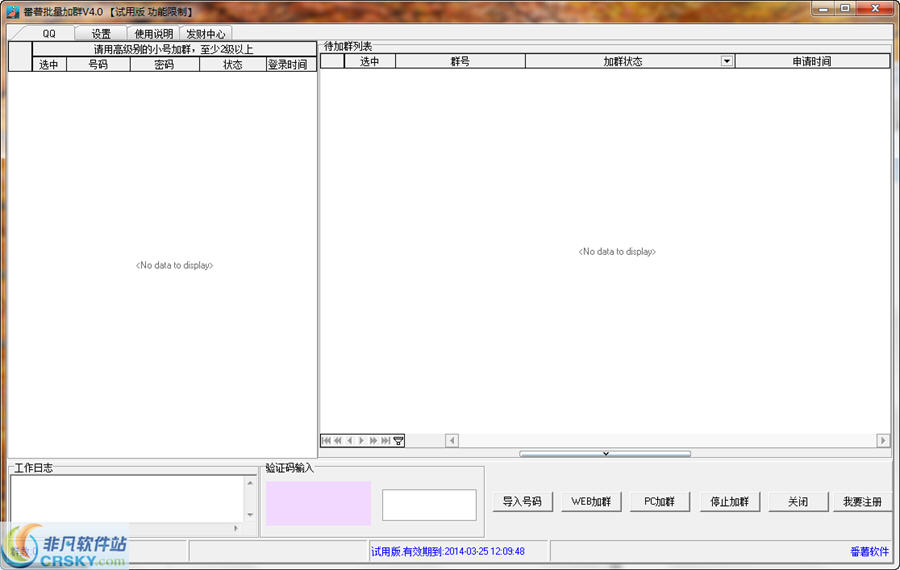Click the first record navigator icon
The width and height of the screenshot is (900, 570).
(326, 441)
